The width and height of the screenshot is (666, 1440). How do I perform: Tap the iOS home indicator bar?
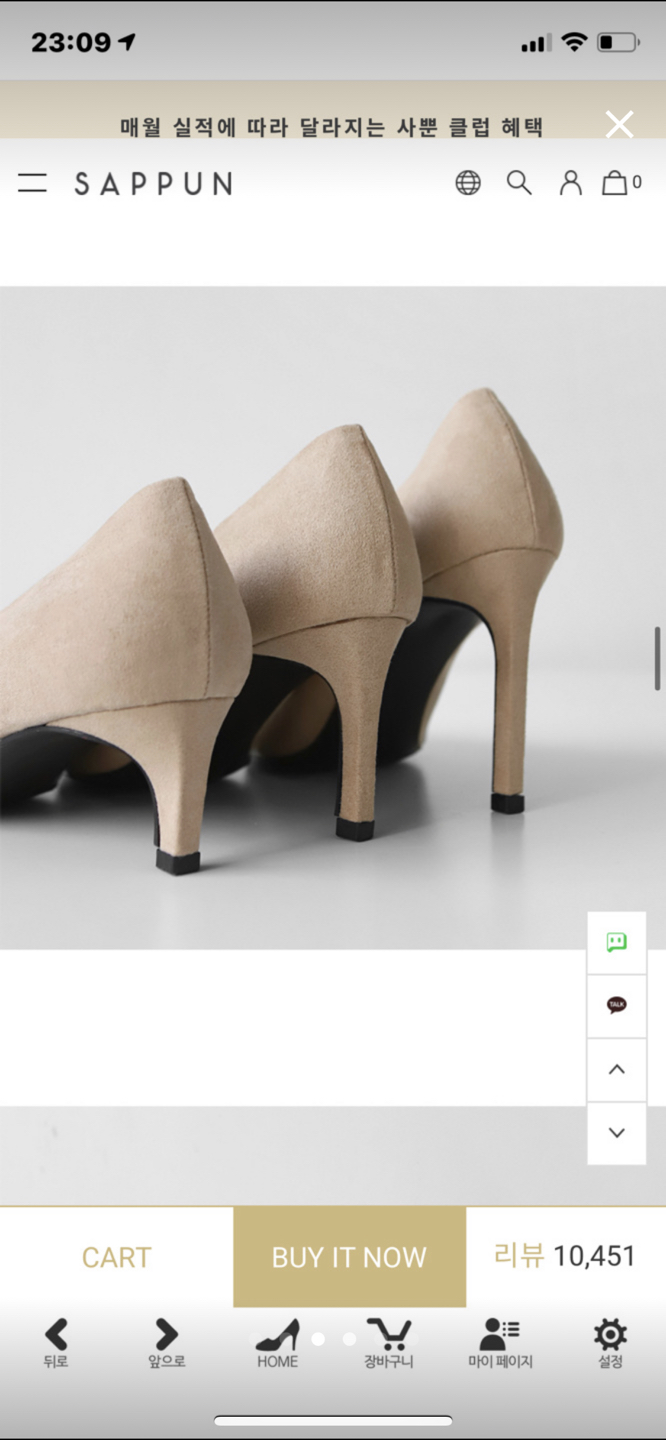click(x=333, y=1420)
